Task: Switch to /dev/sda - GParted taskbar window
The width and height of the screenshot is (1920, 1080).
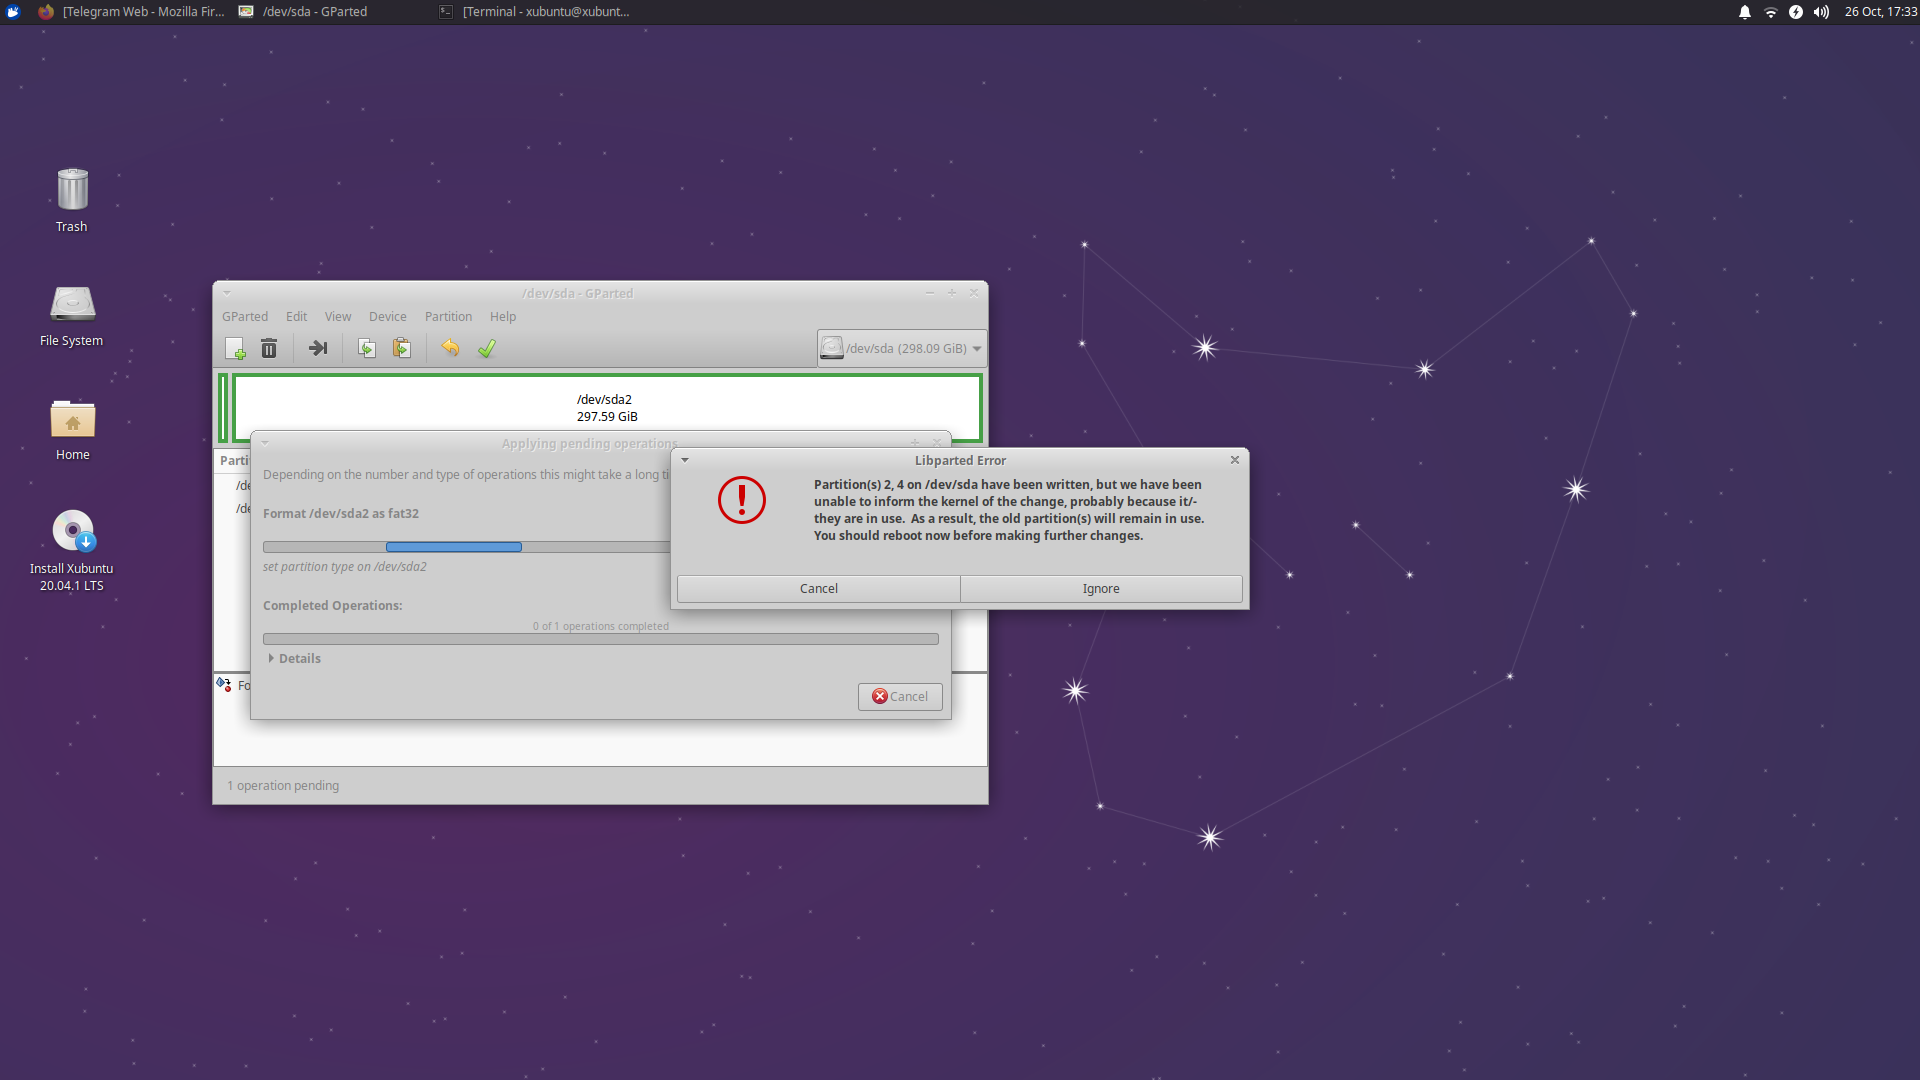Action: (303, 12)
